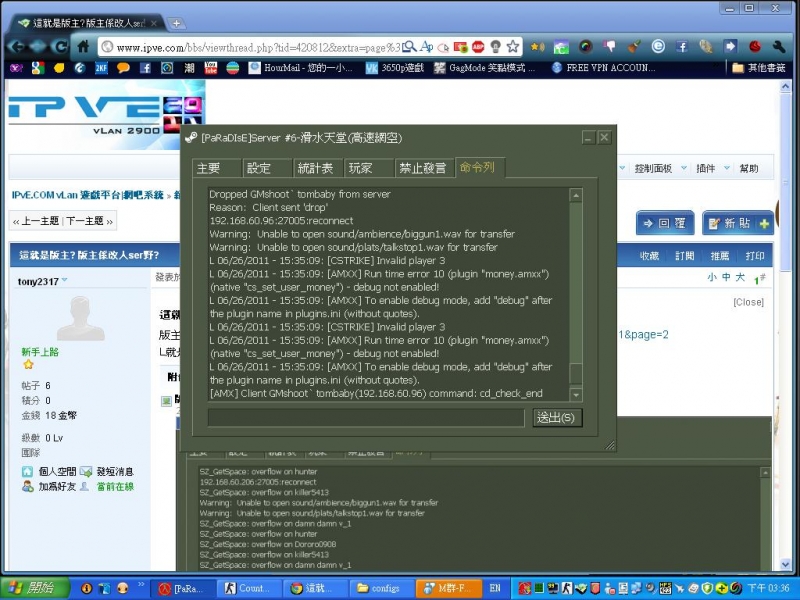This screenshot has height=600, width=800.
Task: Select the small font size 小
Action: click(712, 277)
